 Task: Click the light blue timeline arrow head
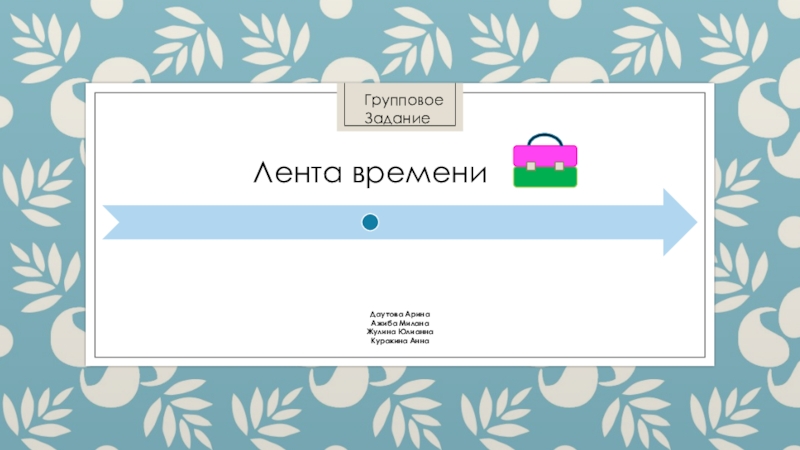tap(680, 222)
